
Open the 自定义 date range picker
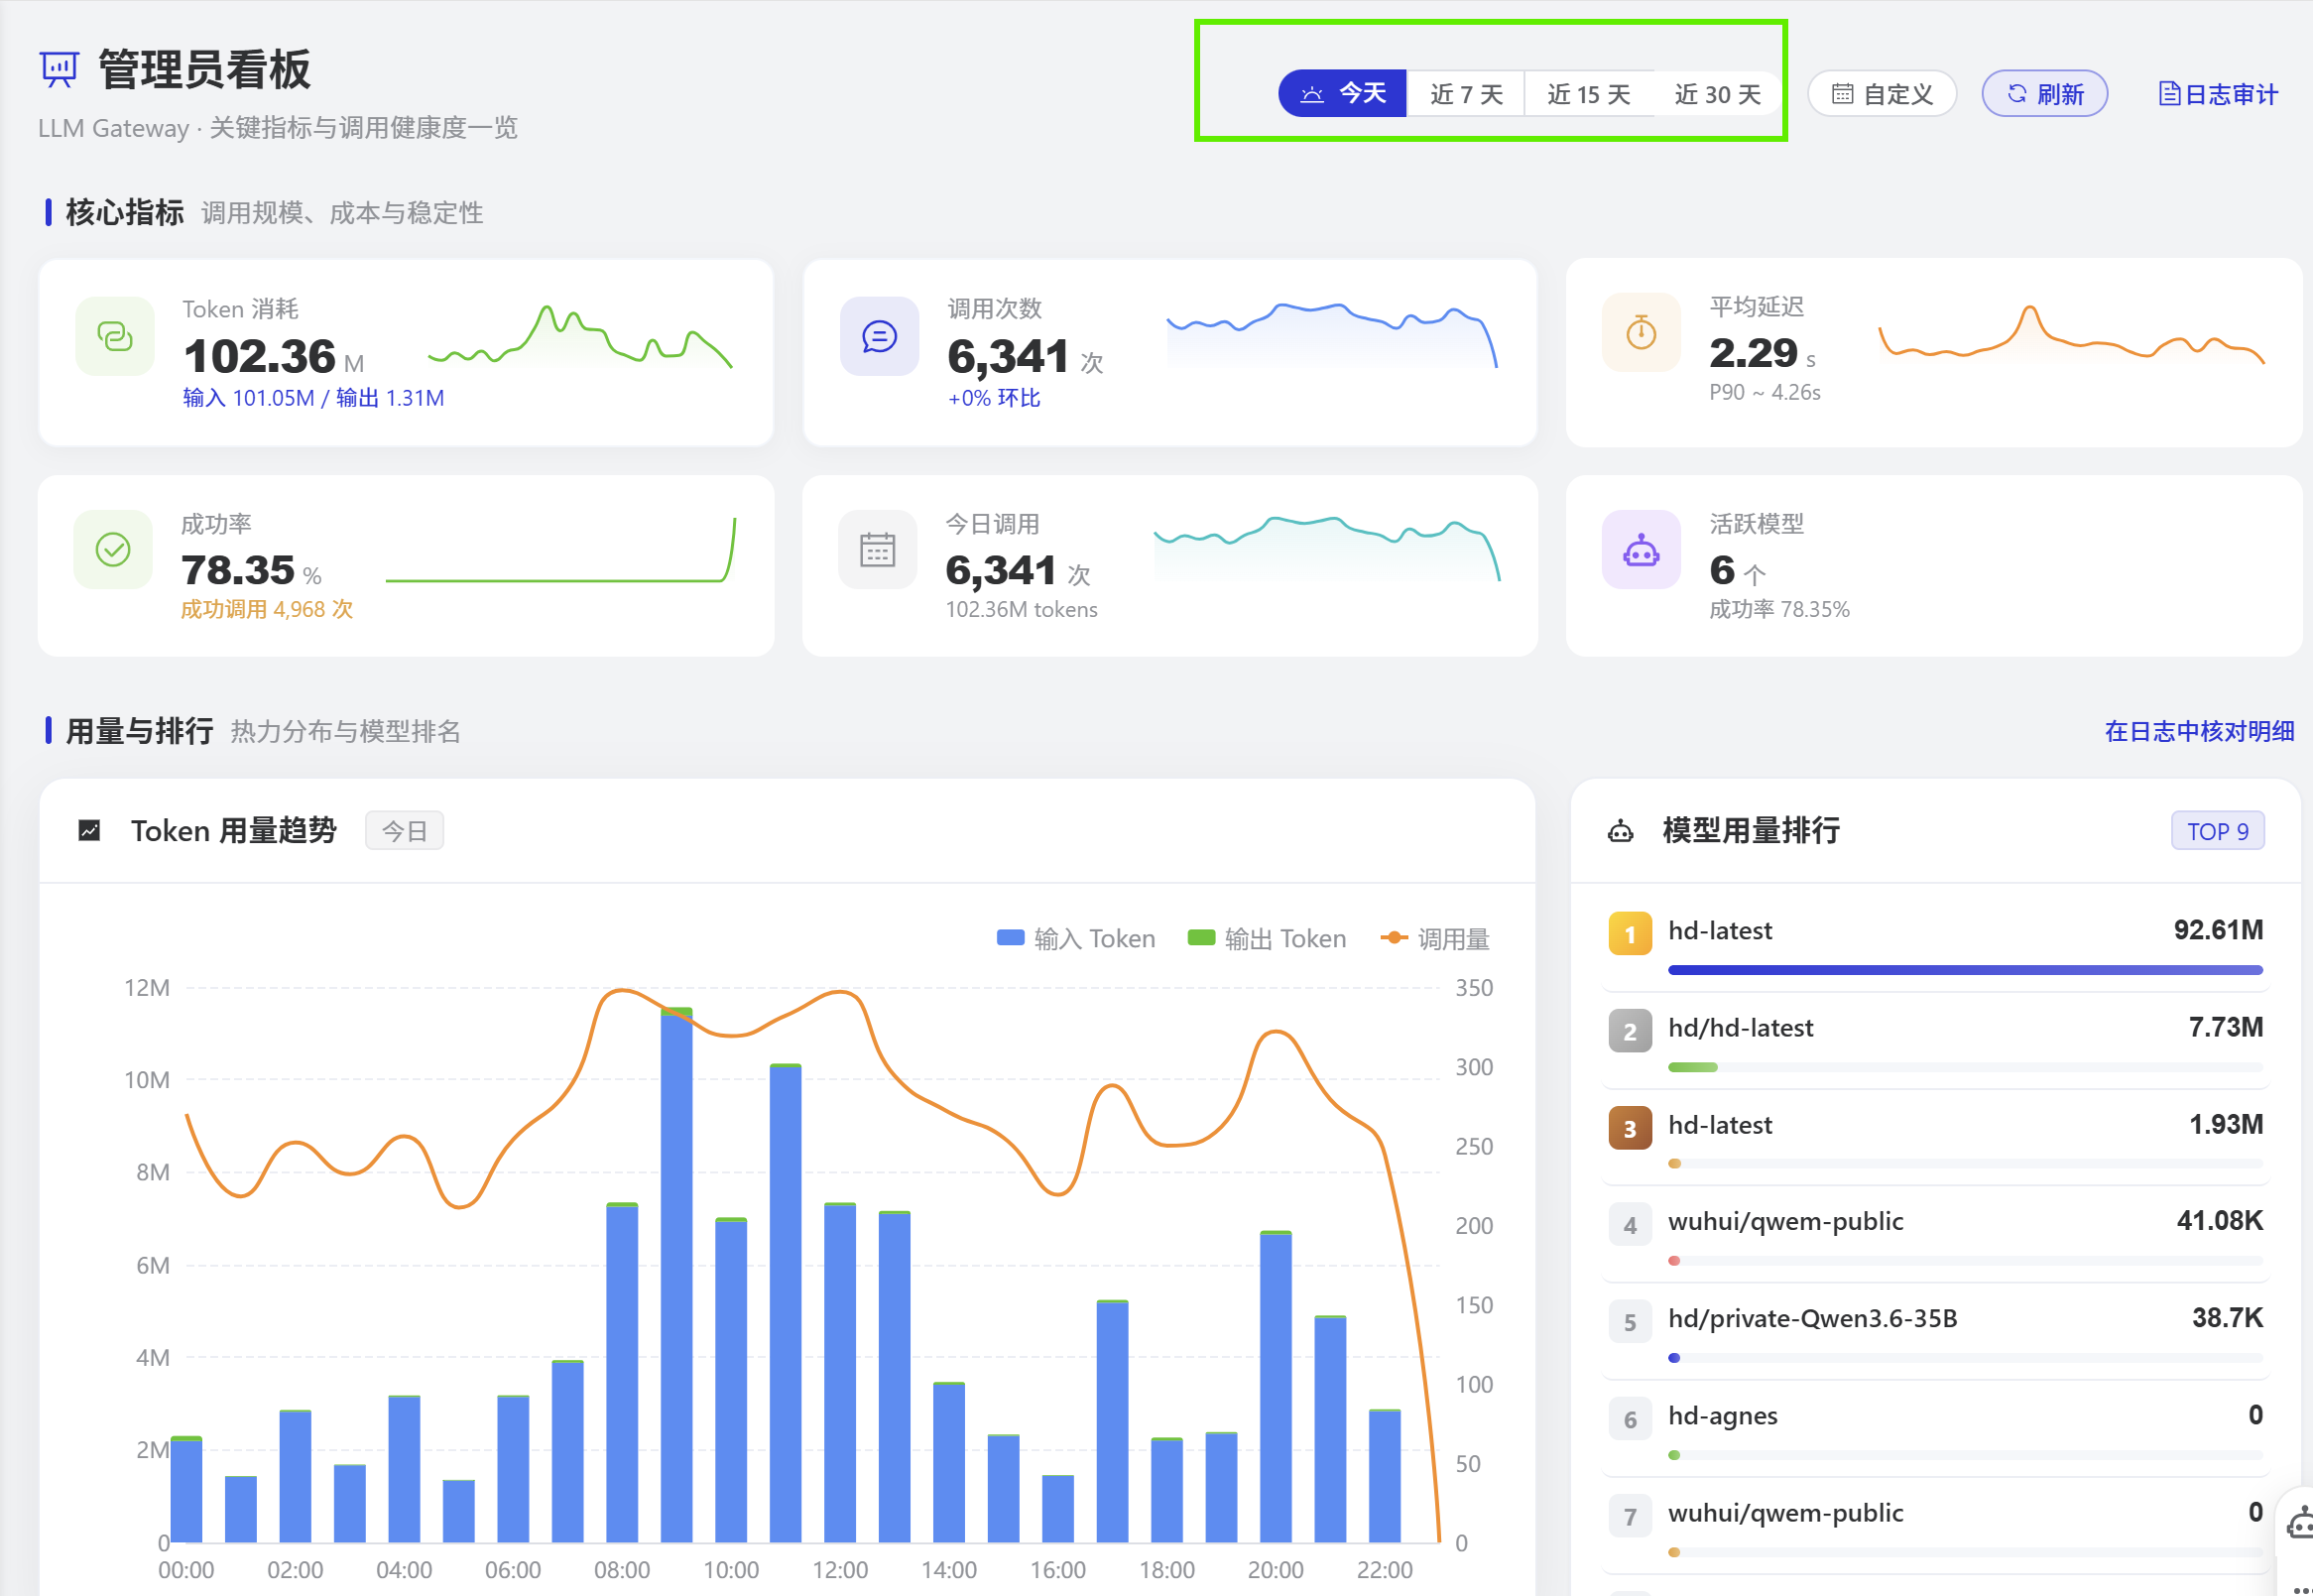1882,93
